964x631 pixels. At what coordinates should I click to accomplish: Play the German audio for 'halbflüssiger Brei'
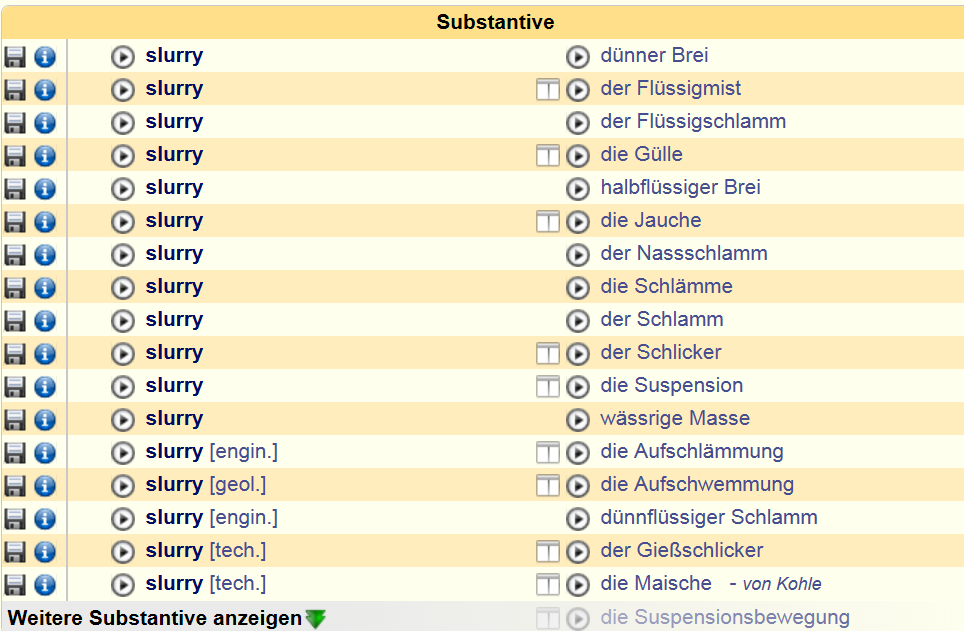coord(578,189)
